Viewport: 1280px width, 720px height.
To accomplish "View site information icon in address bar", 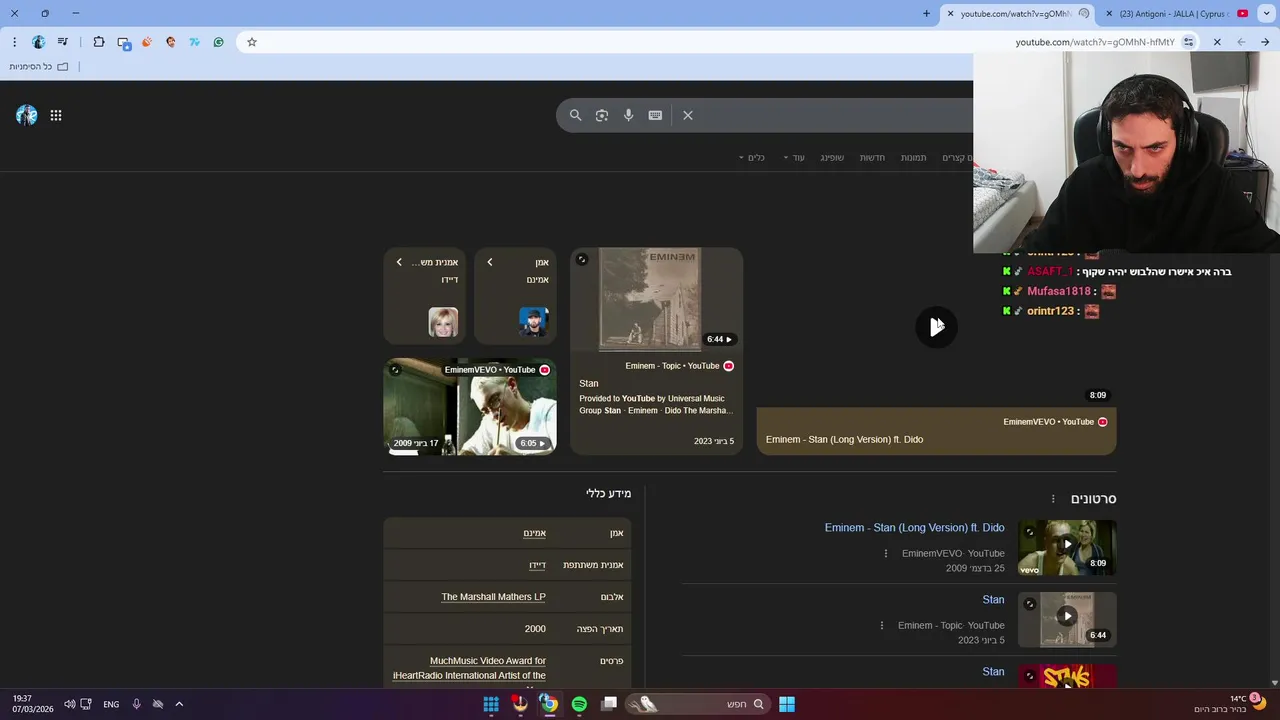I will pos(1189,42).
